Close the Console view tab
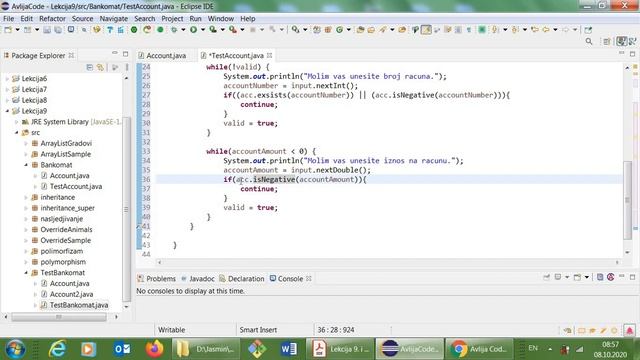This screenshot has width=640, height=360. tap(309, 278)
